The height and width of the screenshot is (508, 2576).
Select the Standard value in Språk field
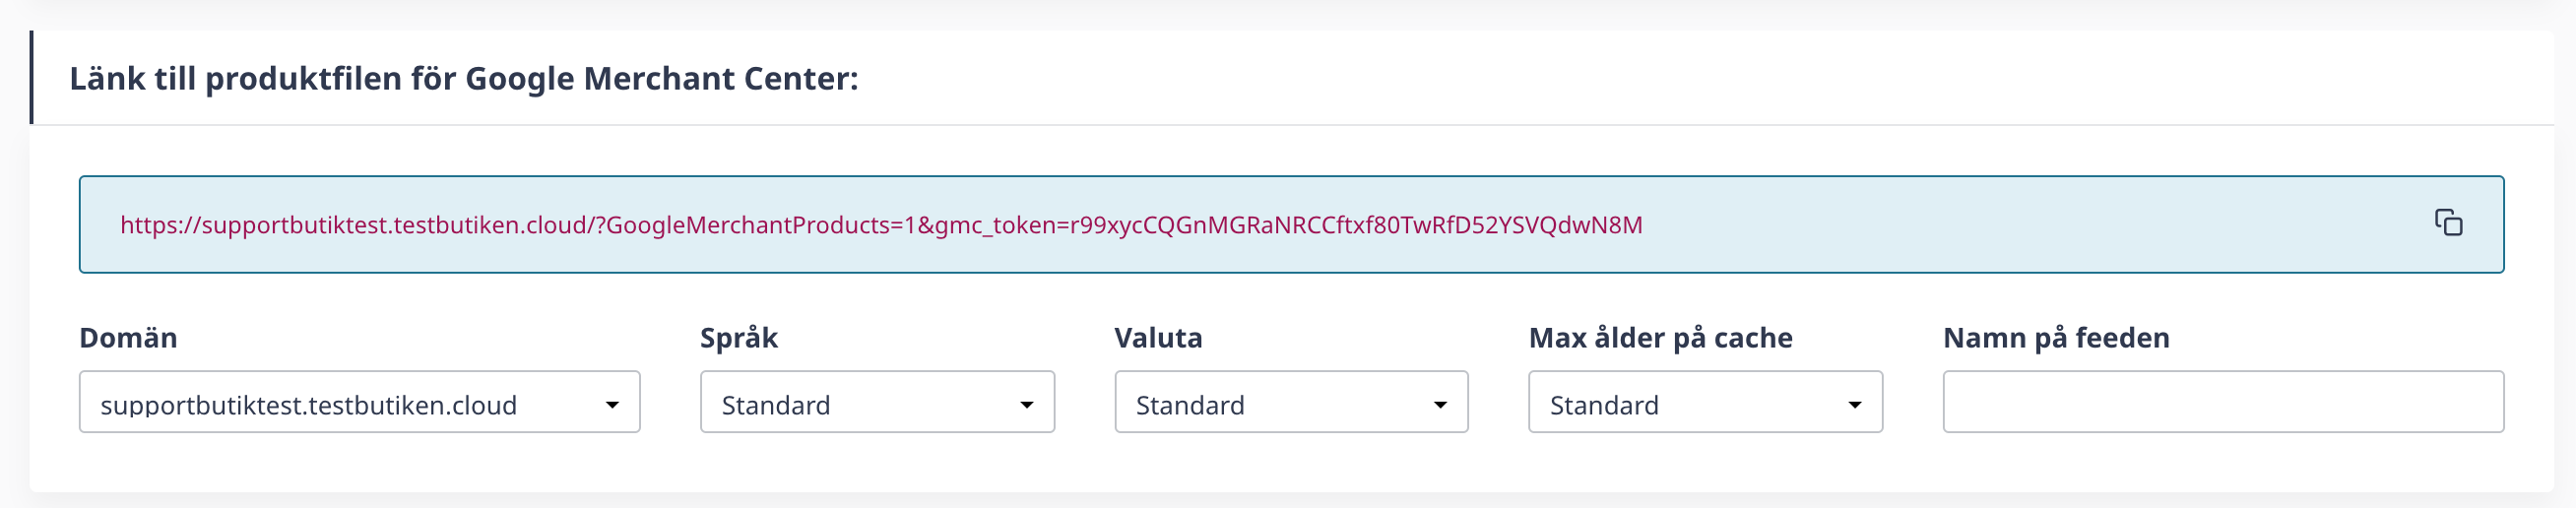tap(776, 405)
